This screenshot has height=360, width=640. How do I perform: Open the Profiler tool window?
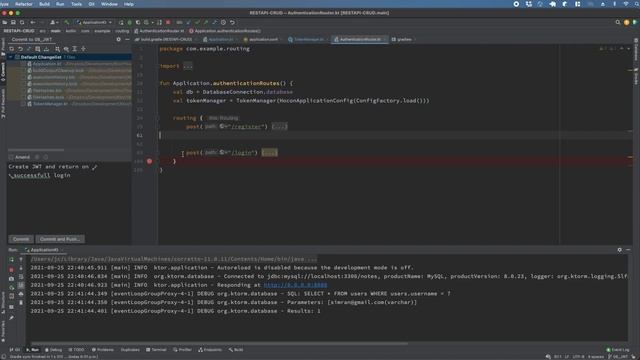182,350
